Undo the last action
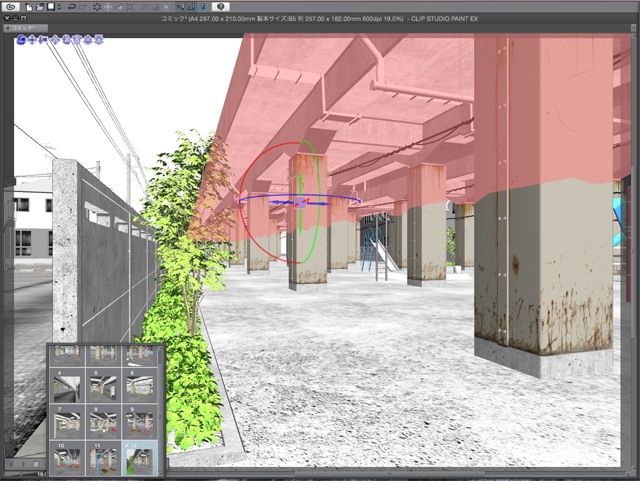 pos(72,7)
